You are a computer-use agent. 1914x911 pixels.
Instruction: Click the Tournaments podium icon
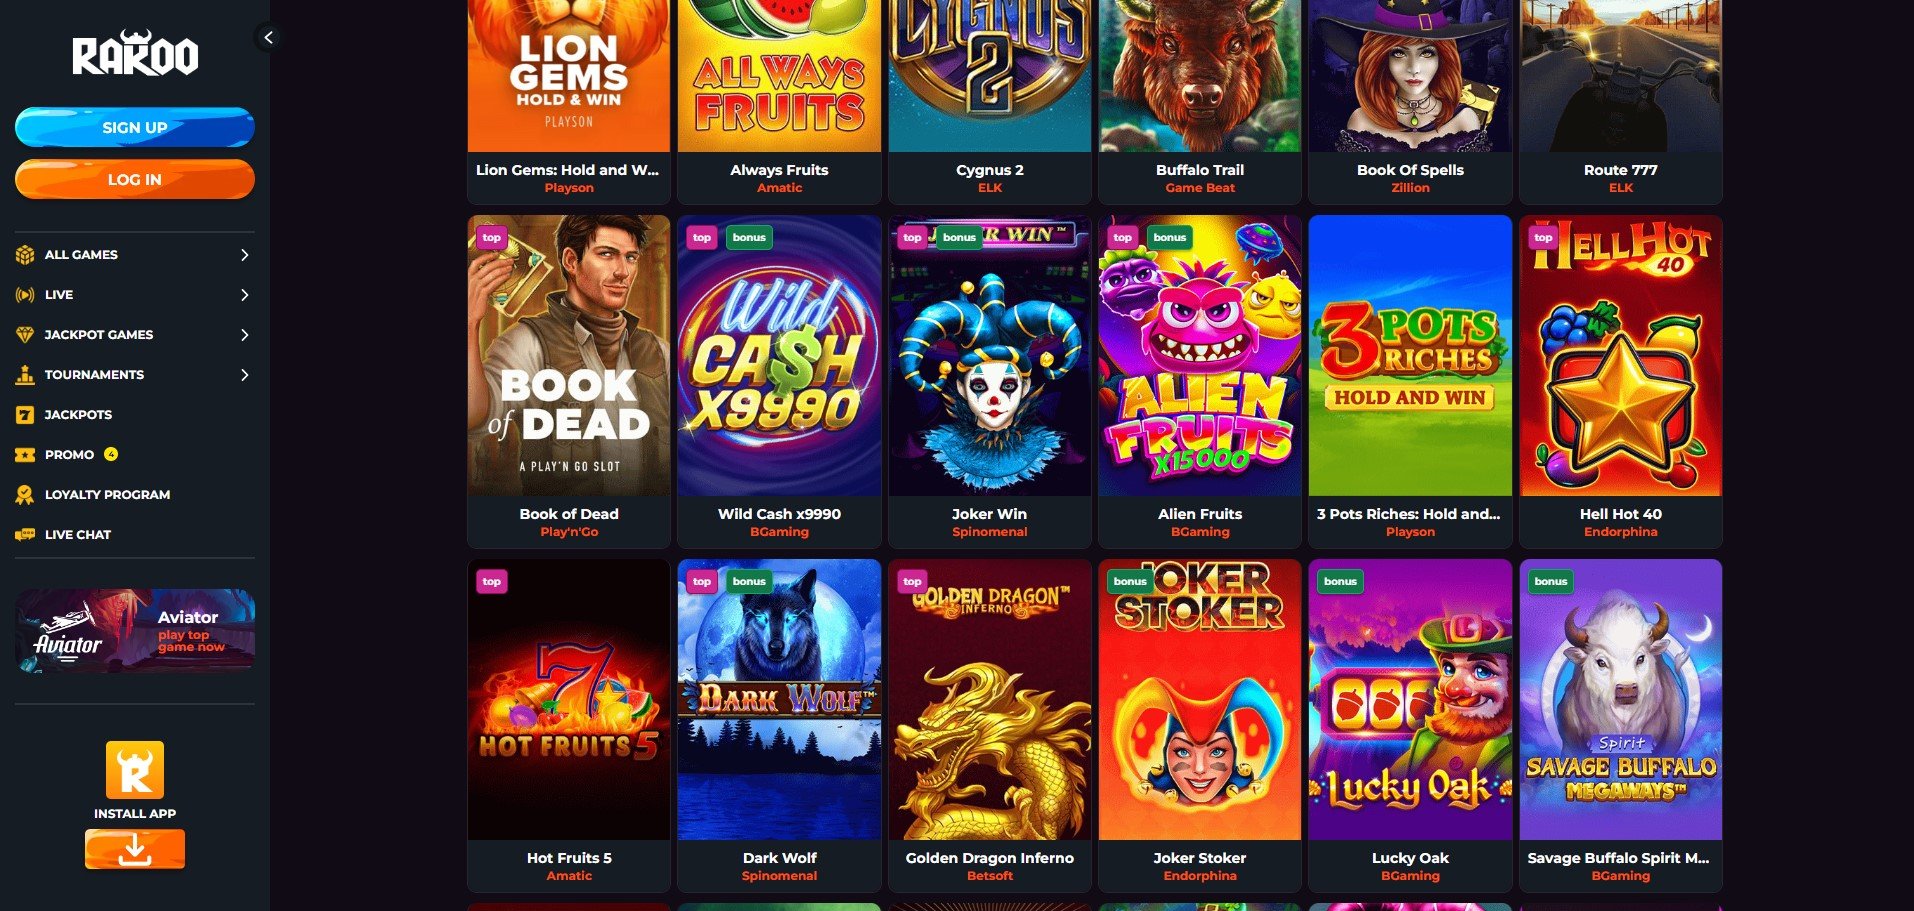click(x=25, y=375)
